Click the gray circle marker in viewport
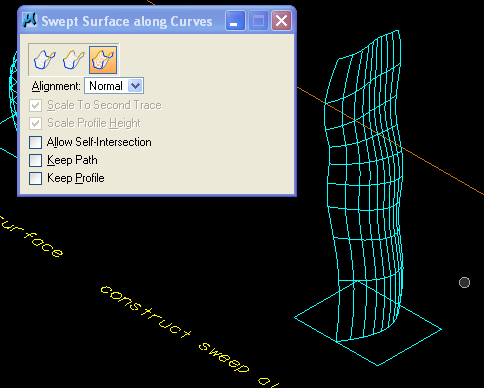The height and width of the screenshot is (388, 484). point(464,283)
